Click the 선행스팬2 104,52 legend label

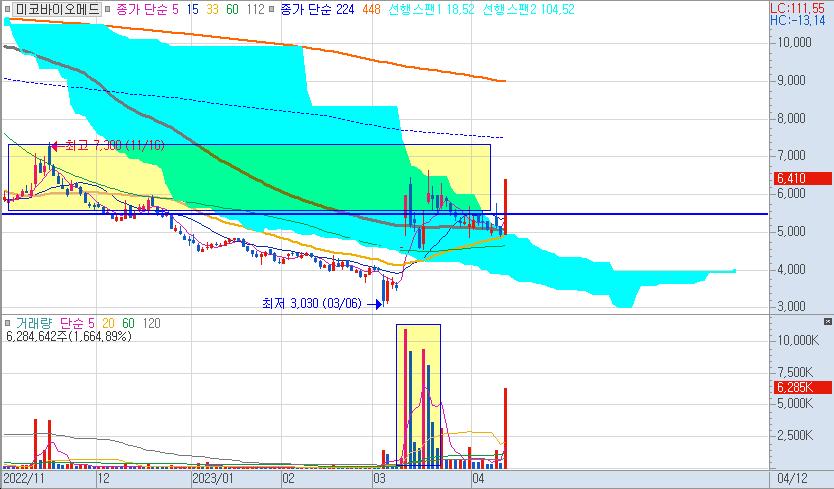[x=528, y=9]
